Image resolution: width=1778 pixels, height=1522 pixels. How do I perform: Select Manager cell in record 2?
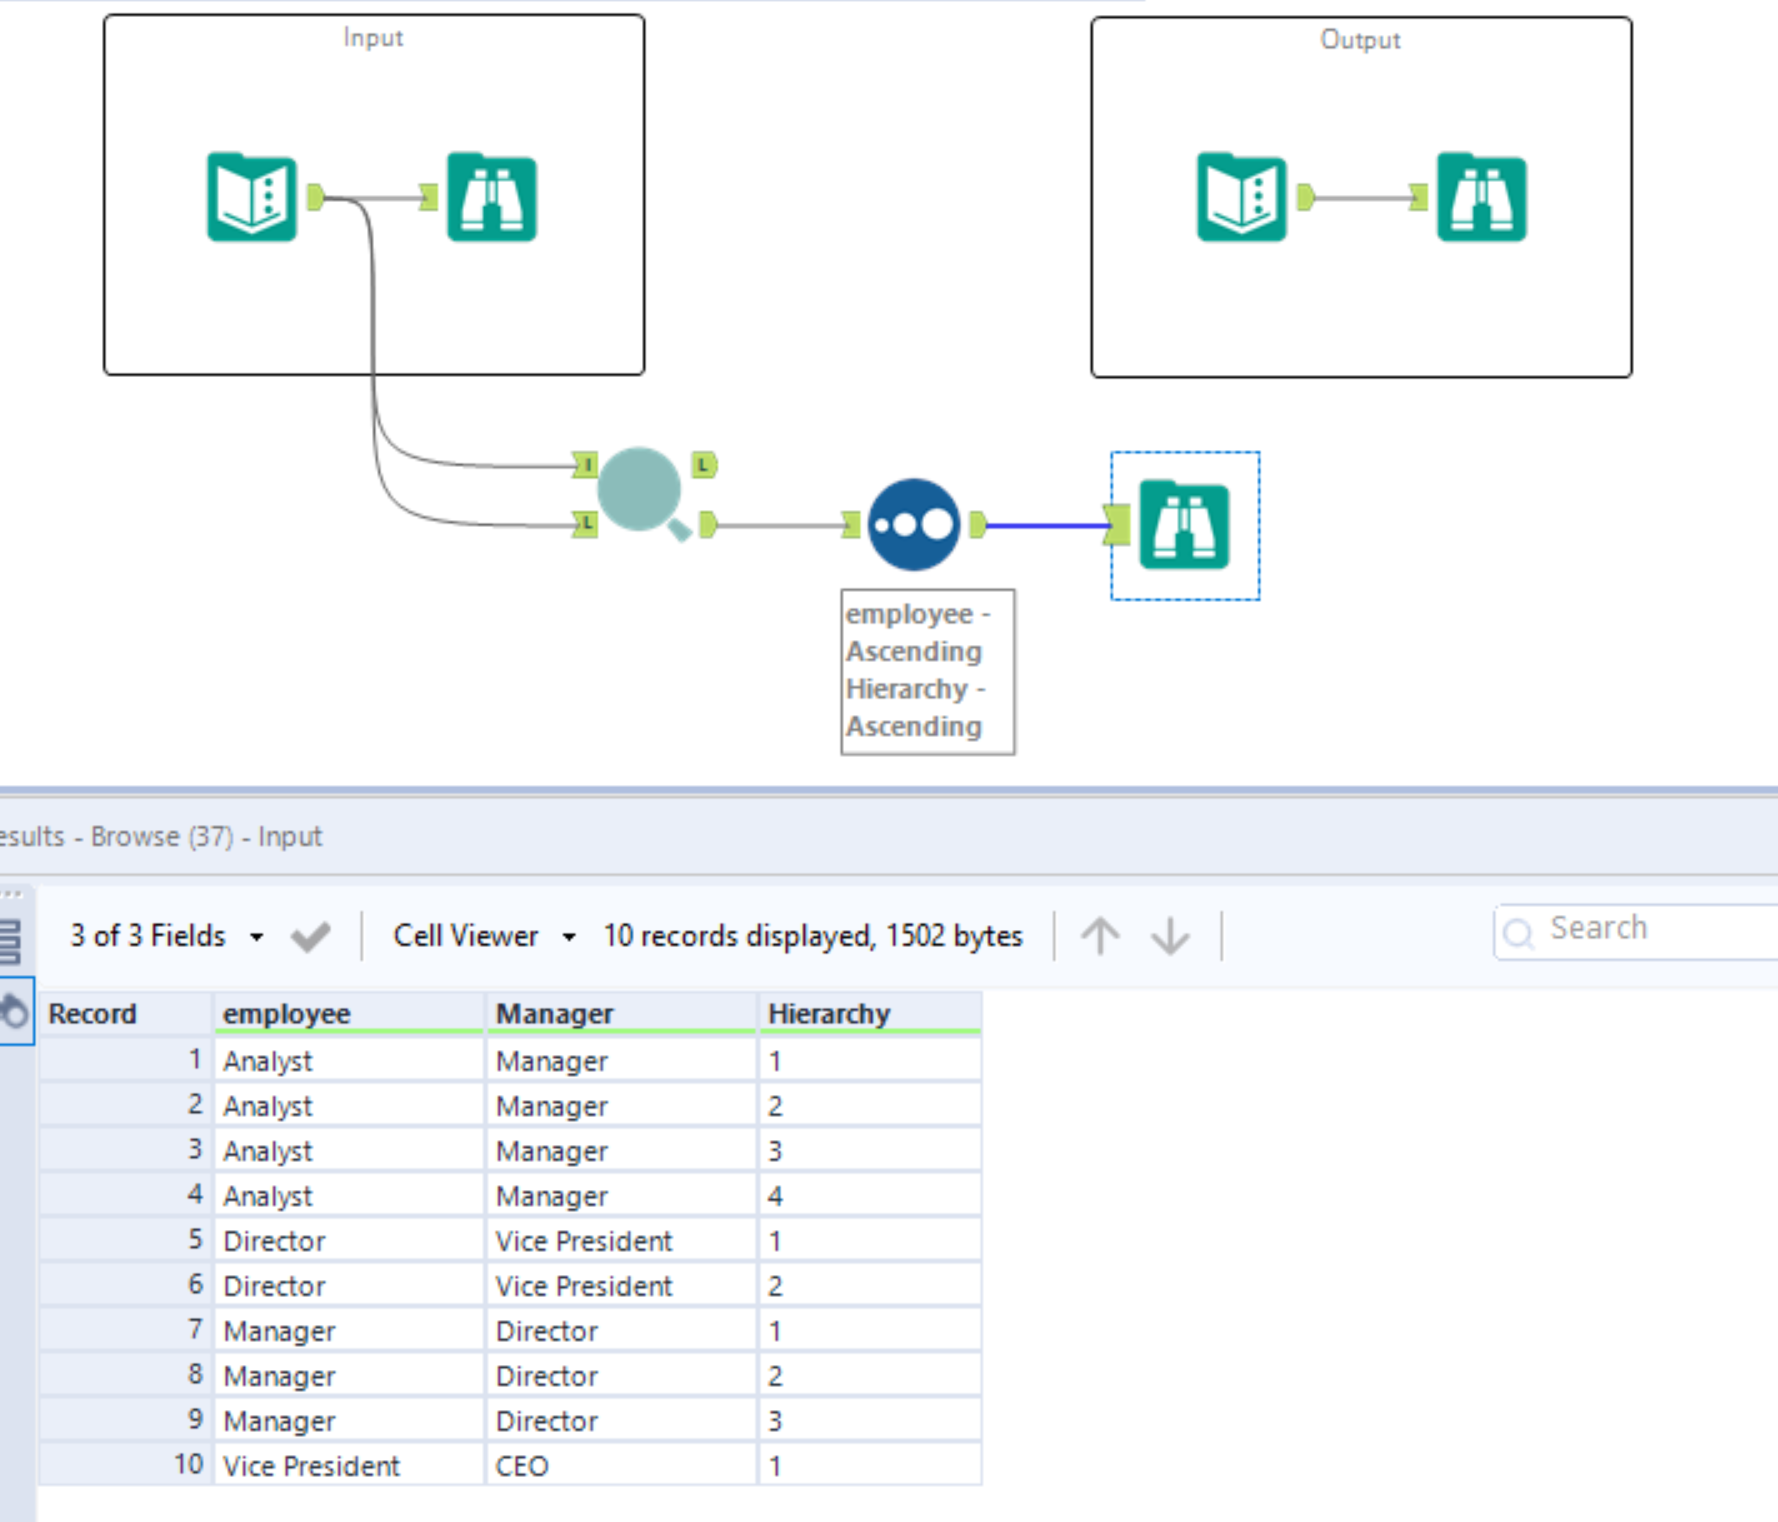(x=621, y=1106)
